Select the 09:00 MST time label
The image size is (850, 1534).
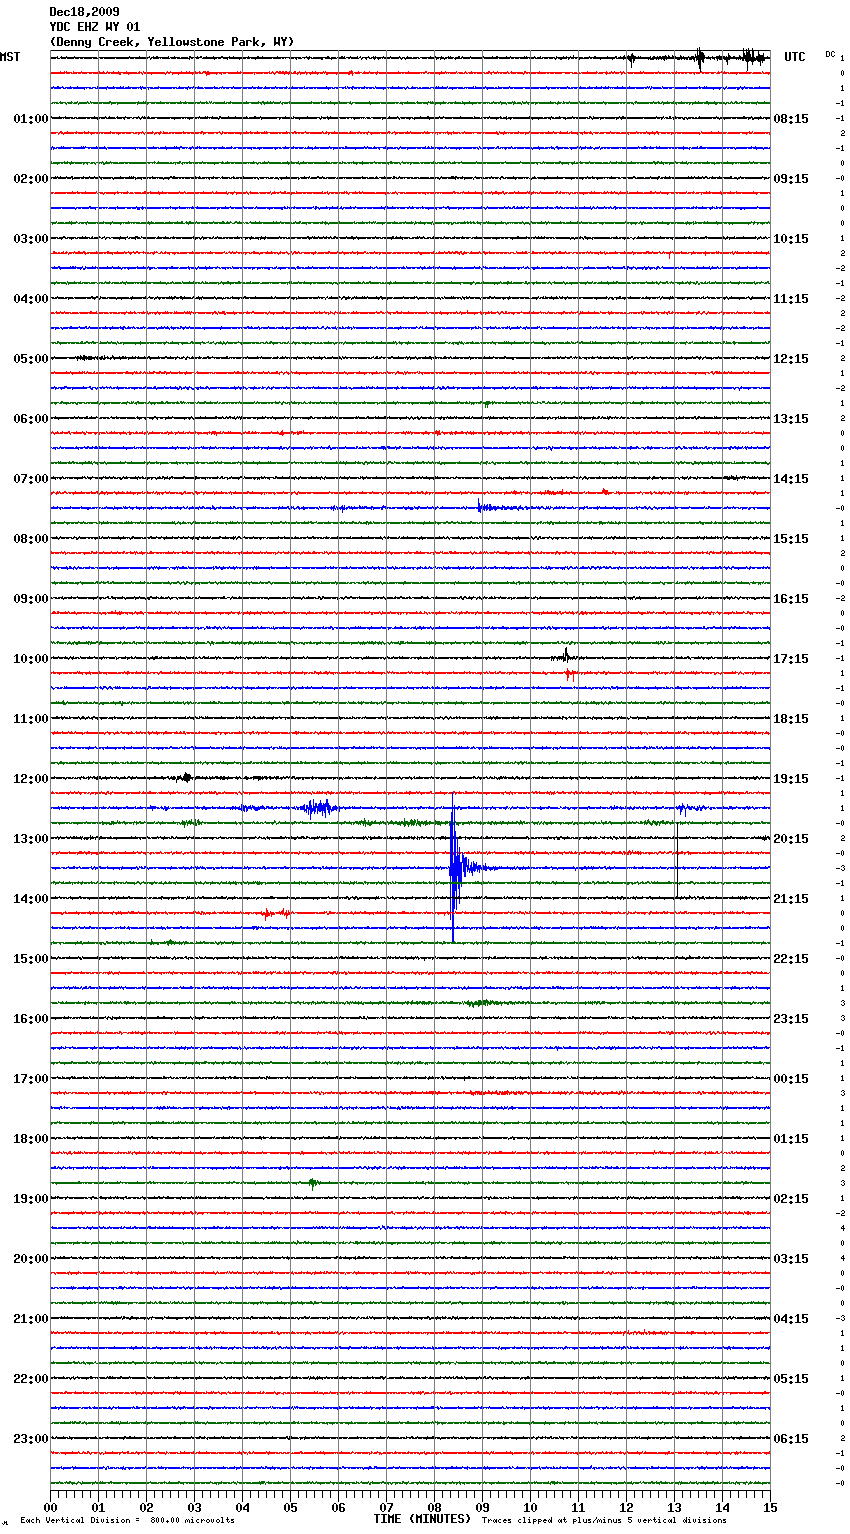31,599
